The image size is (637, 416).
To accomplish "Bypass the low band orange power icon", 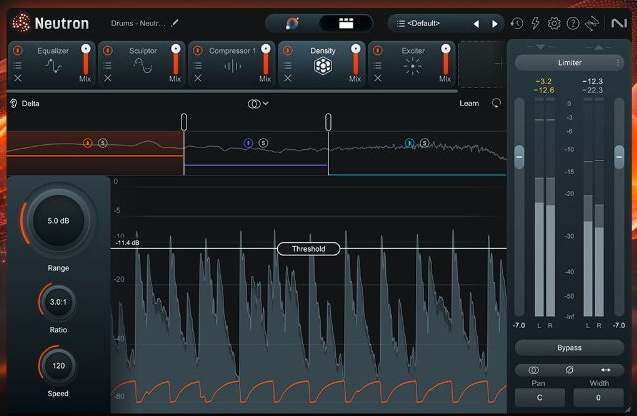I will (87, 143).
